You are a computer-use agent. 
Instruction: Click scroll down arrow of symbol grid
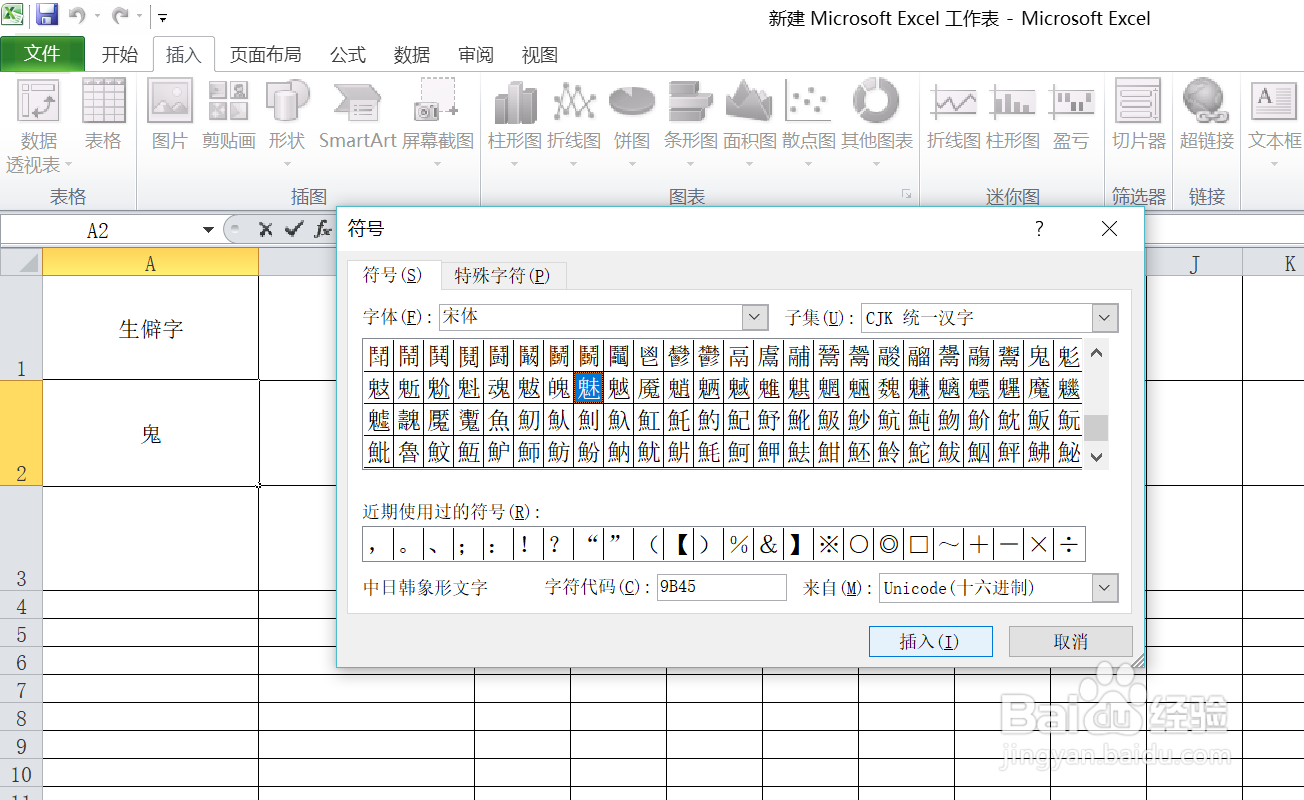point(1097,457)
